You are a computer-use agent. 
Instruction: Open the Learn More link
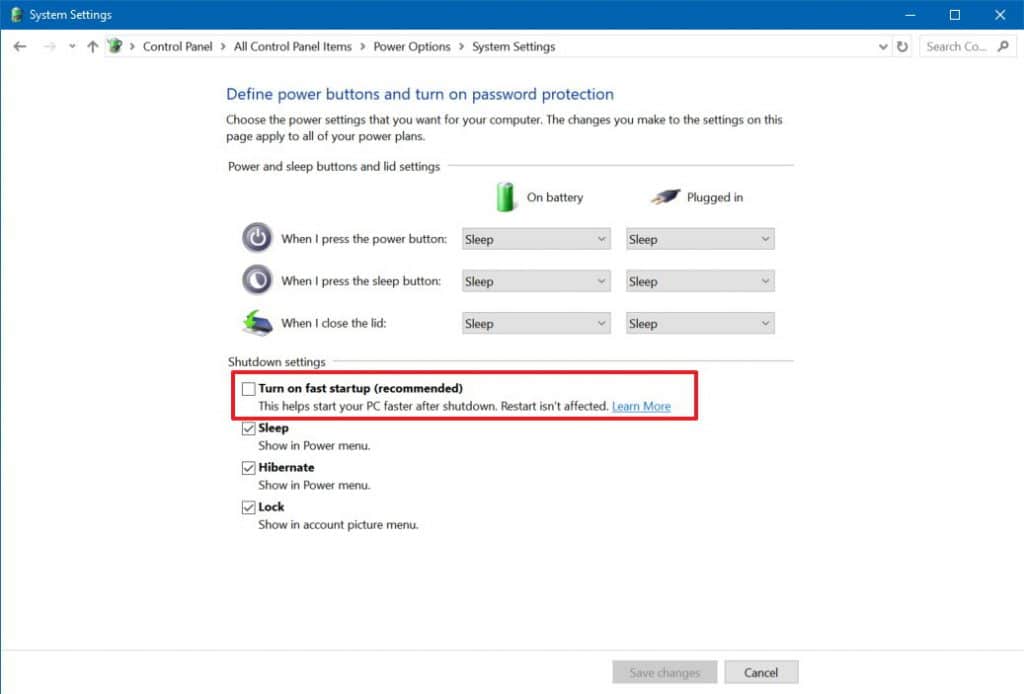[641, 407]
